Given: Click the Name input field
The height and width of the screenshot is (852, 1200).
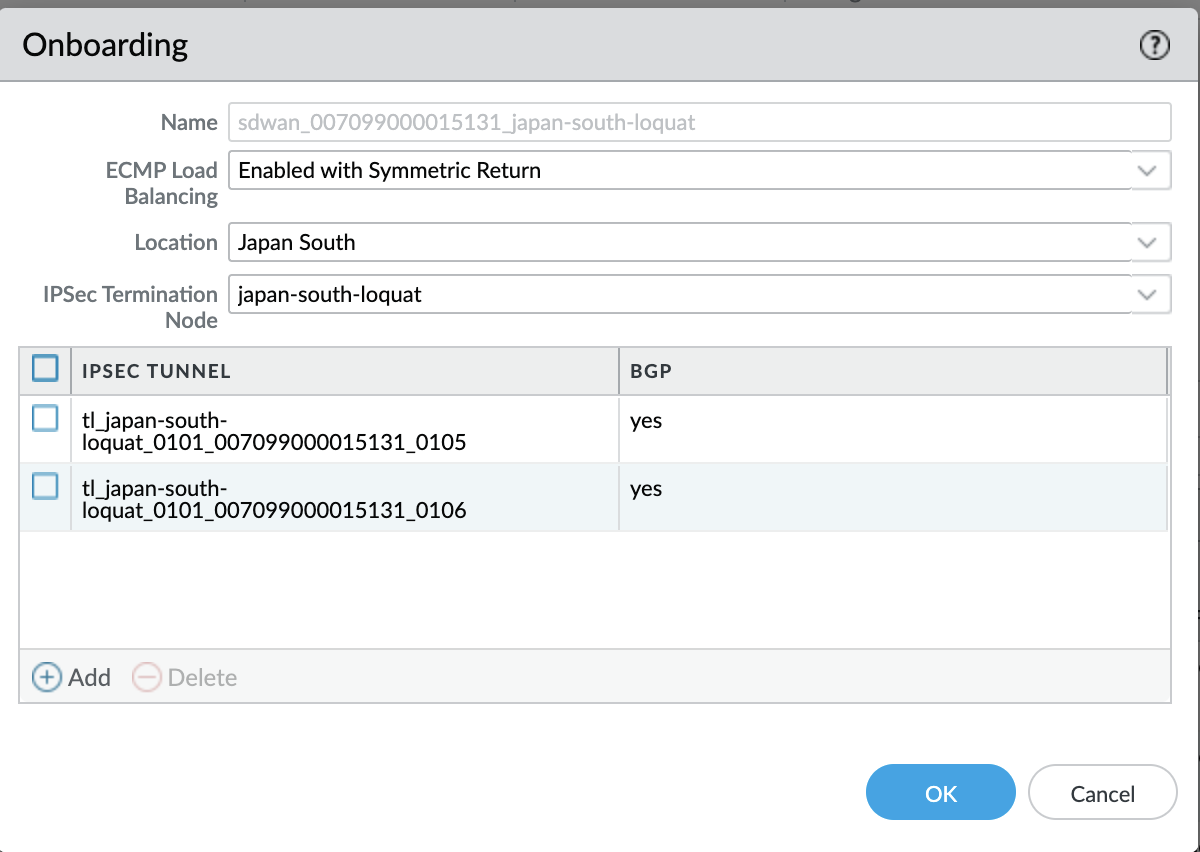Looking at the screenshot, I should point(698,123).
